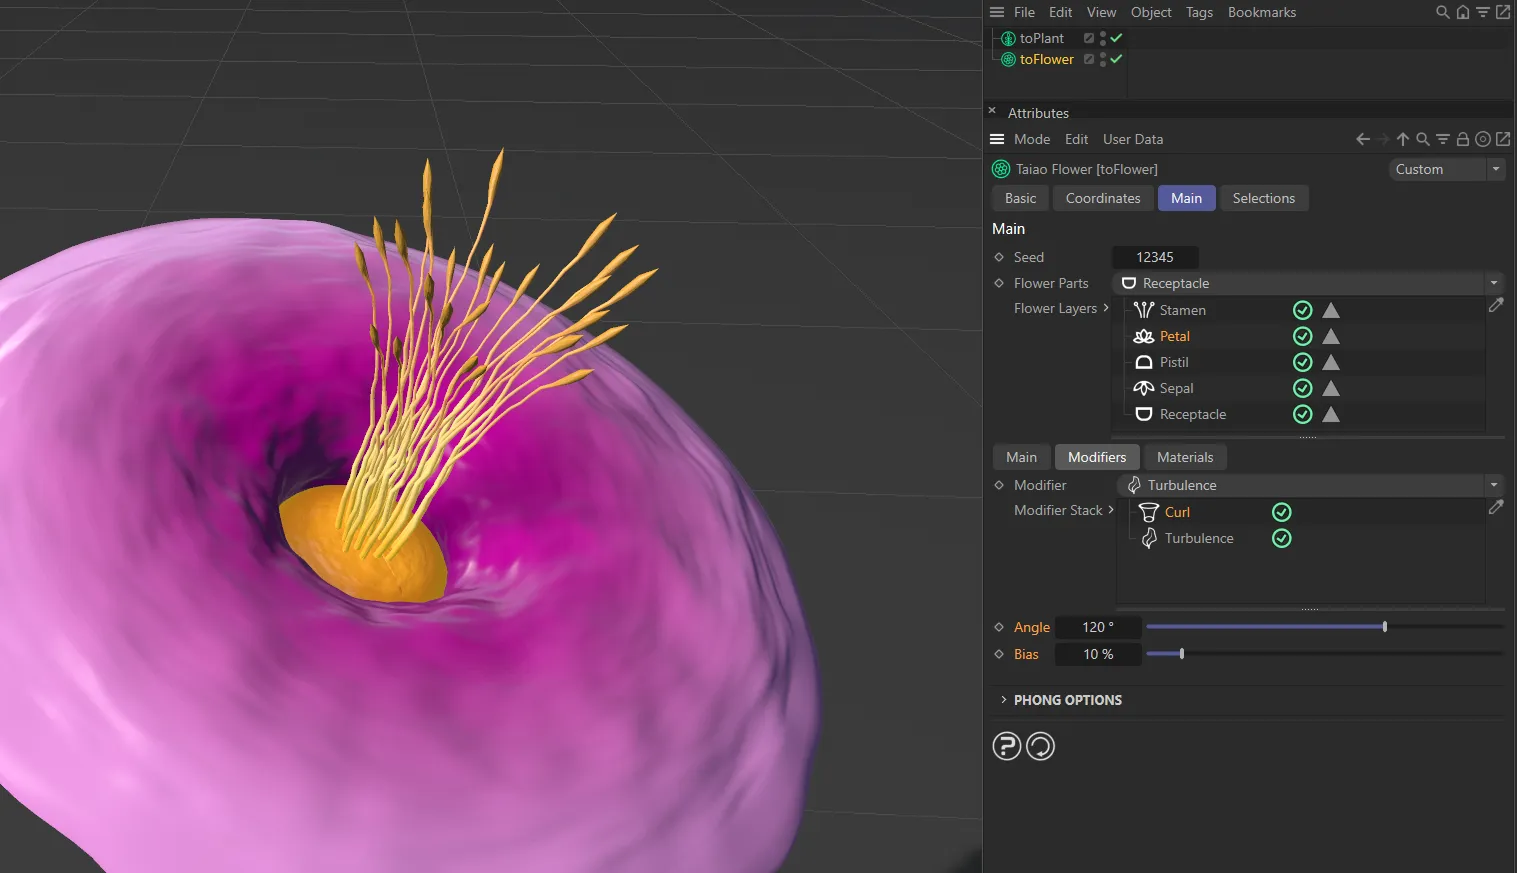Click the Selections button

click(1264, 198)
